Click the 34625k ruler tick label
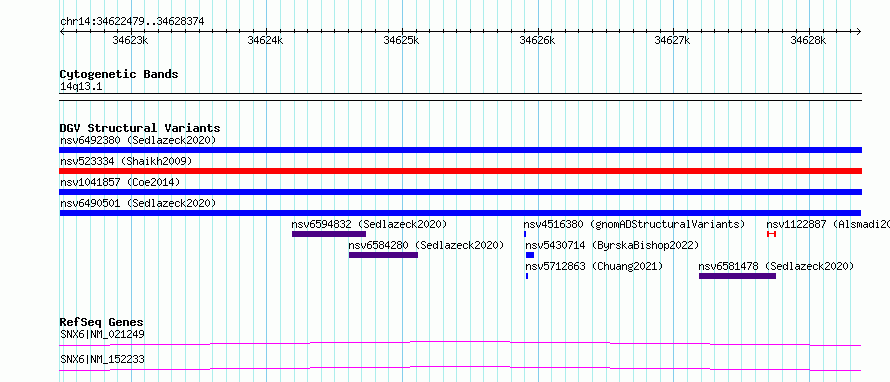The height and width of the screenshot is (382, 890). pyautogui.click(x=401, y=40)
